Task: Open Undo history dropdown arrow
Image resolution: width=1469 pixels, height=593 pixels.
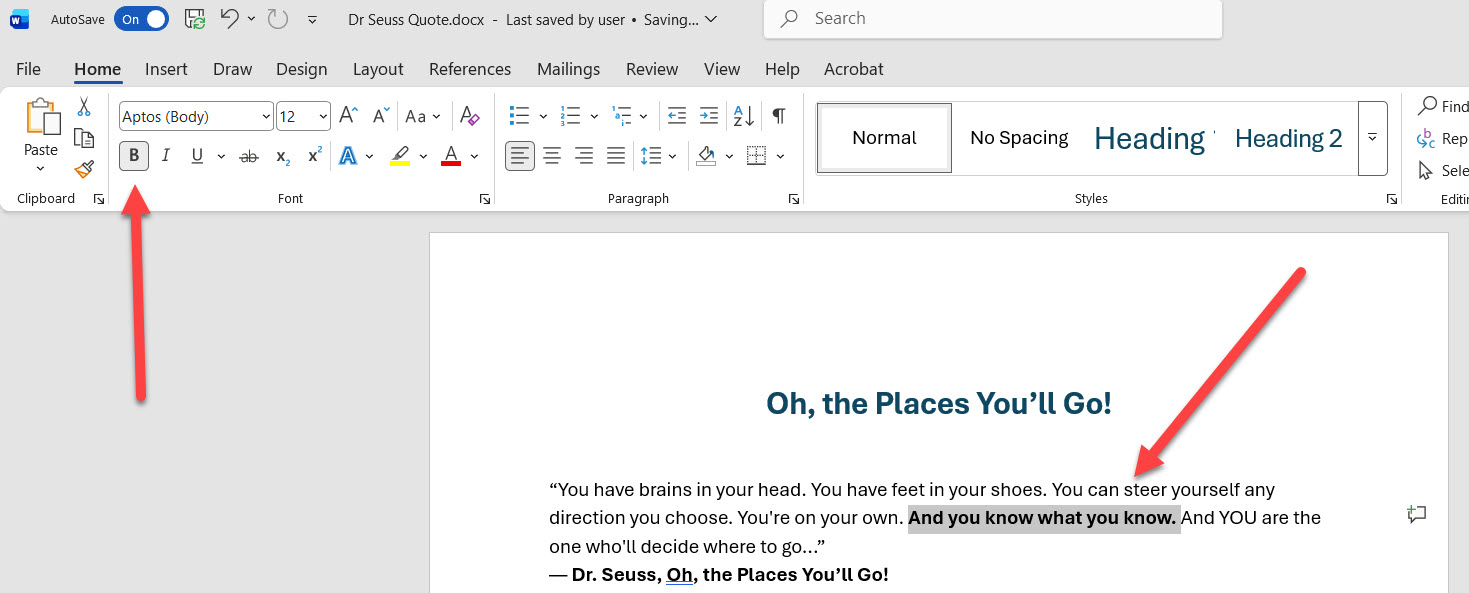Action: click(250, 19)
